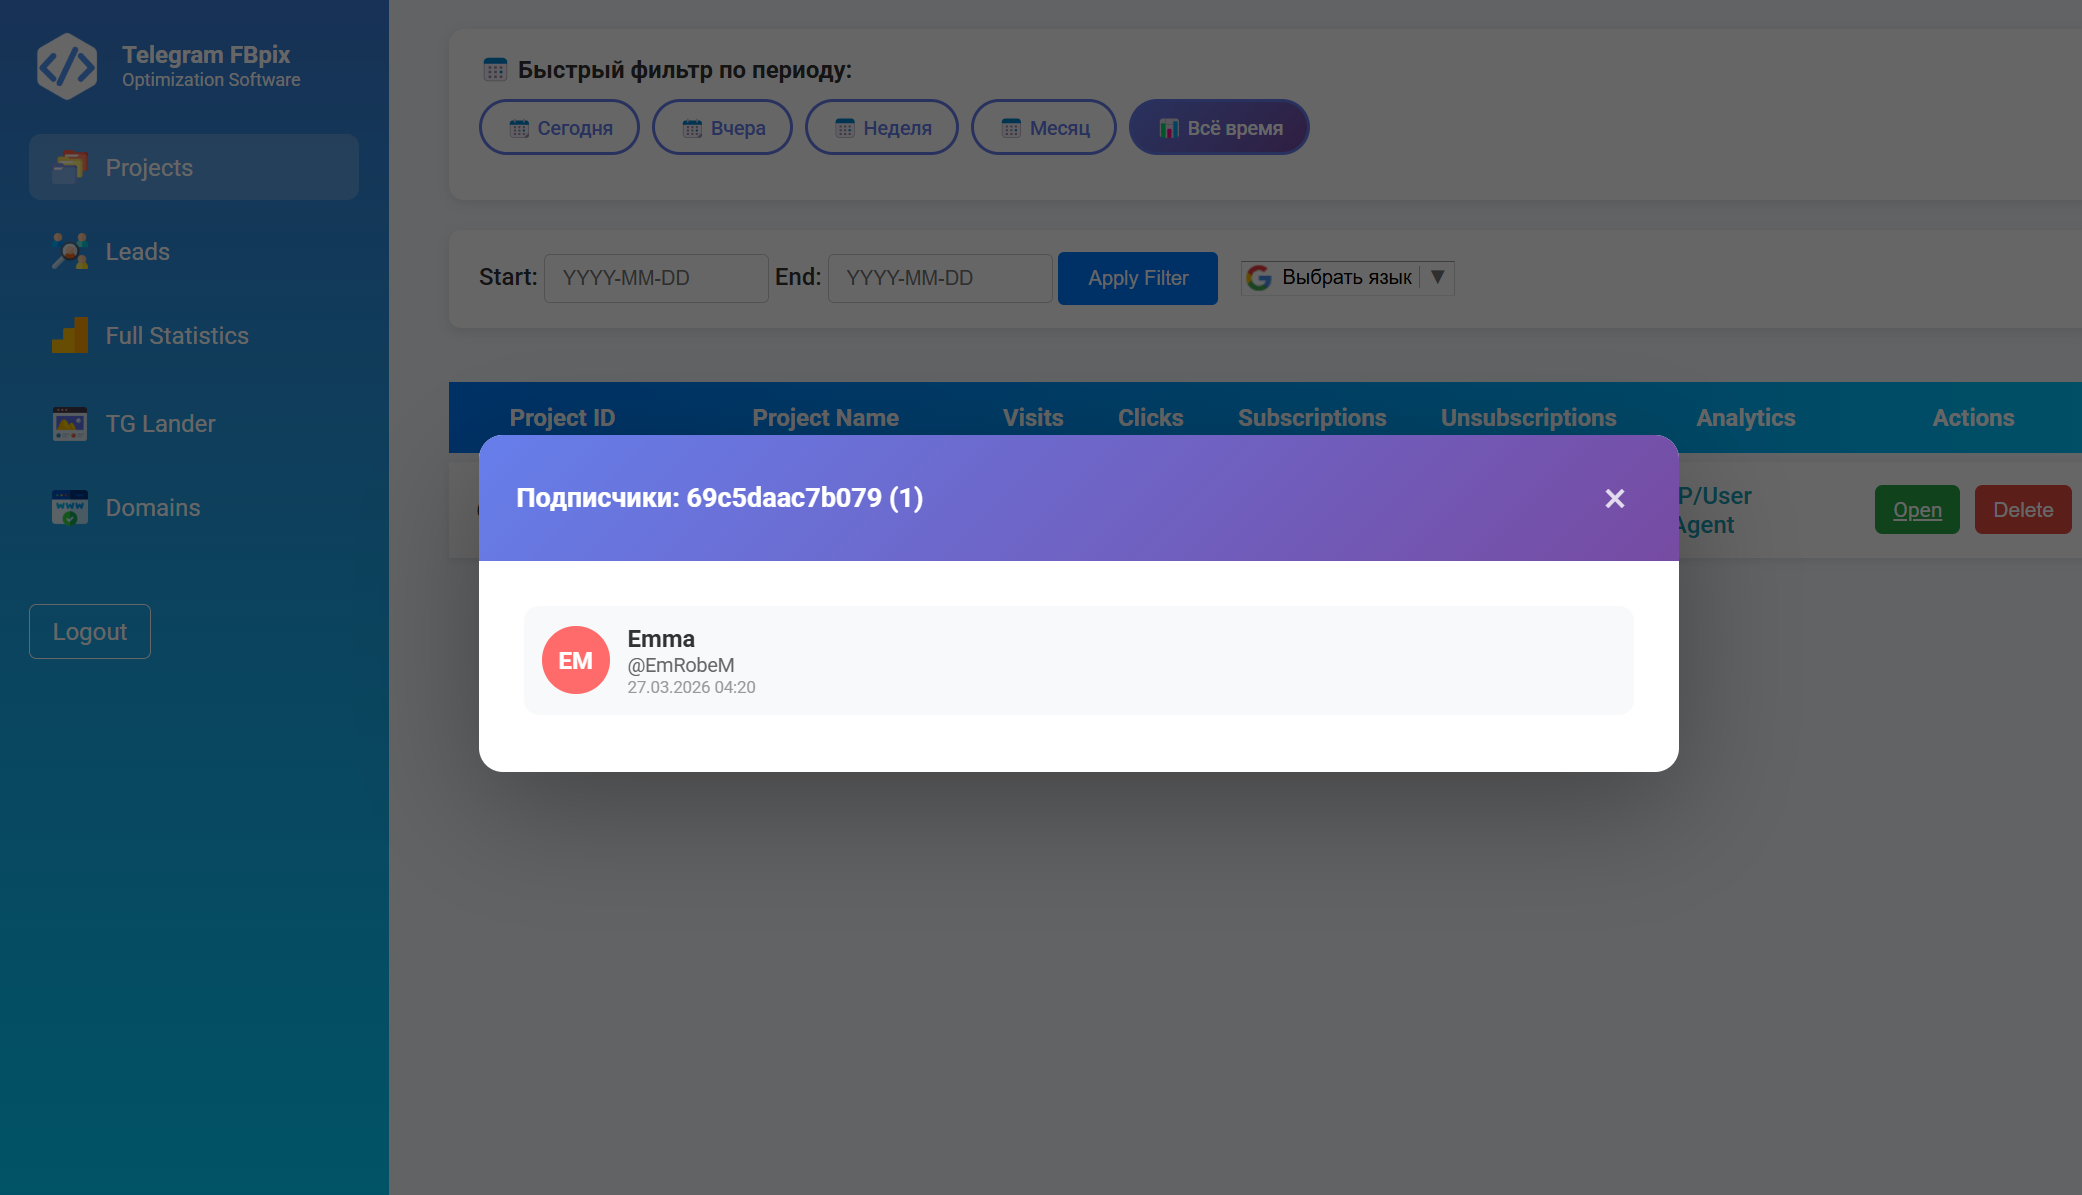Click the Projects sidebar icon
This screenshot has height=1195, width=2082.
70,167
